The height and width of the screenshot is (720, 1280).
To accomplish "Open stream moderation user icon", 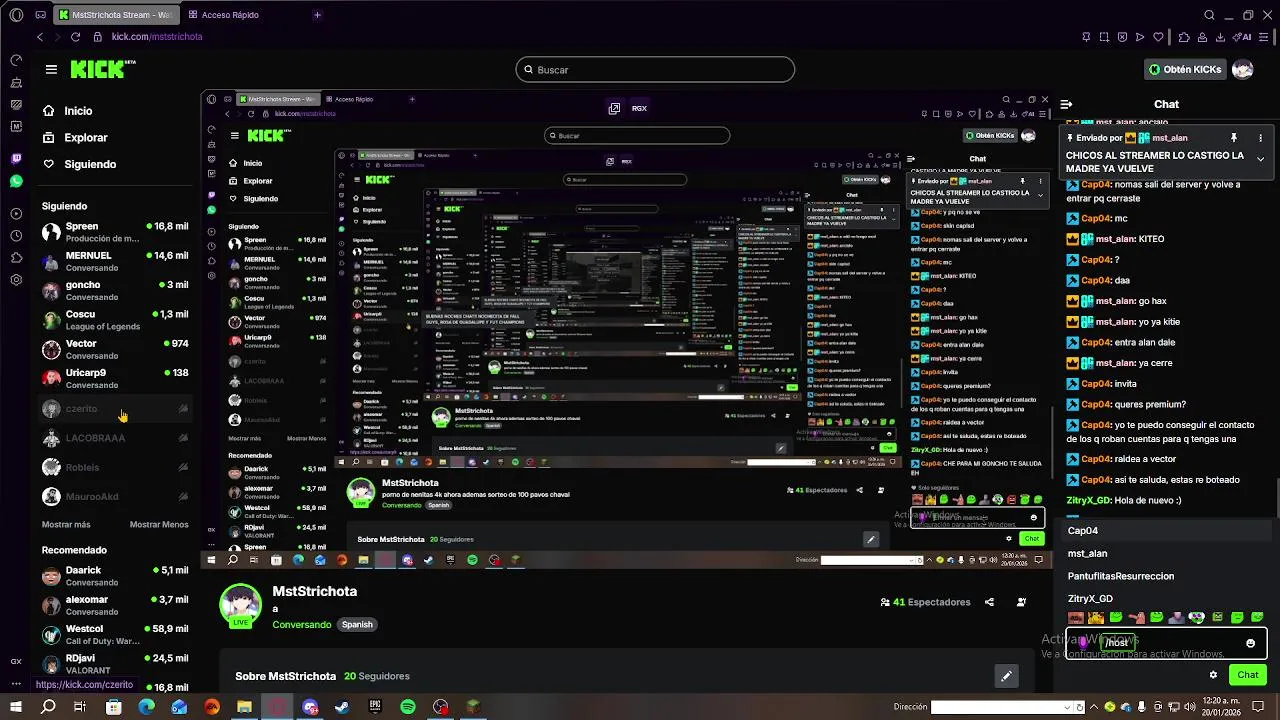I will 1021,602.
